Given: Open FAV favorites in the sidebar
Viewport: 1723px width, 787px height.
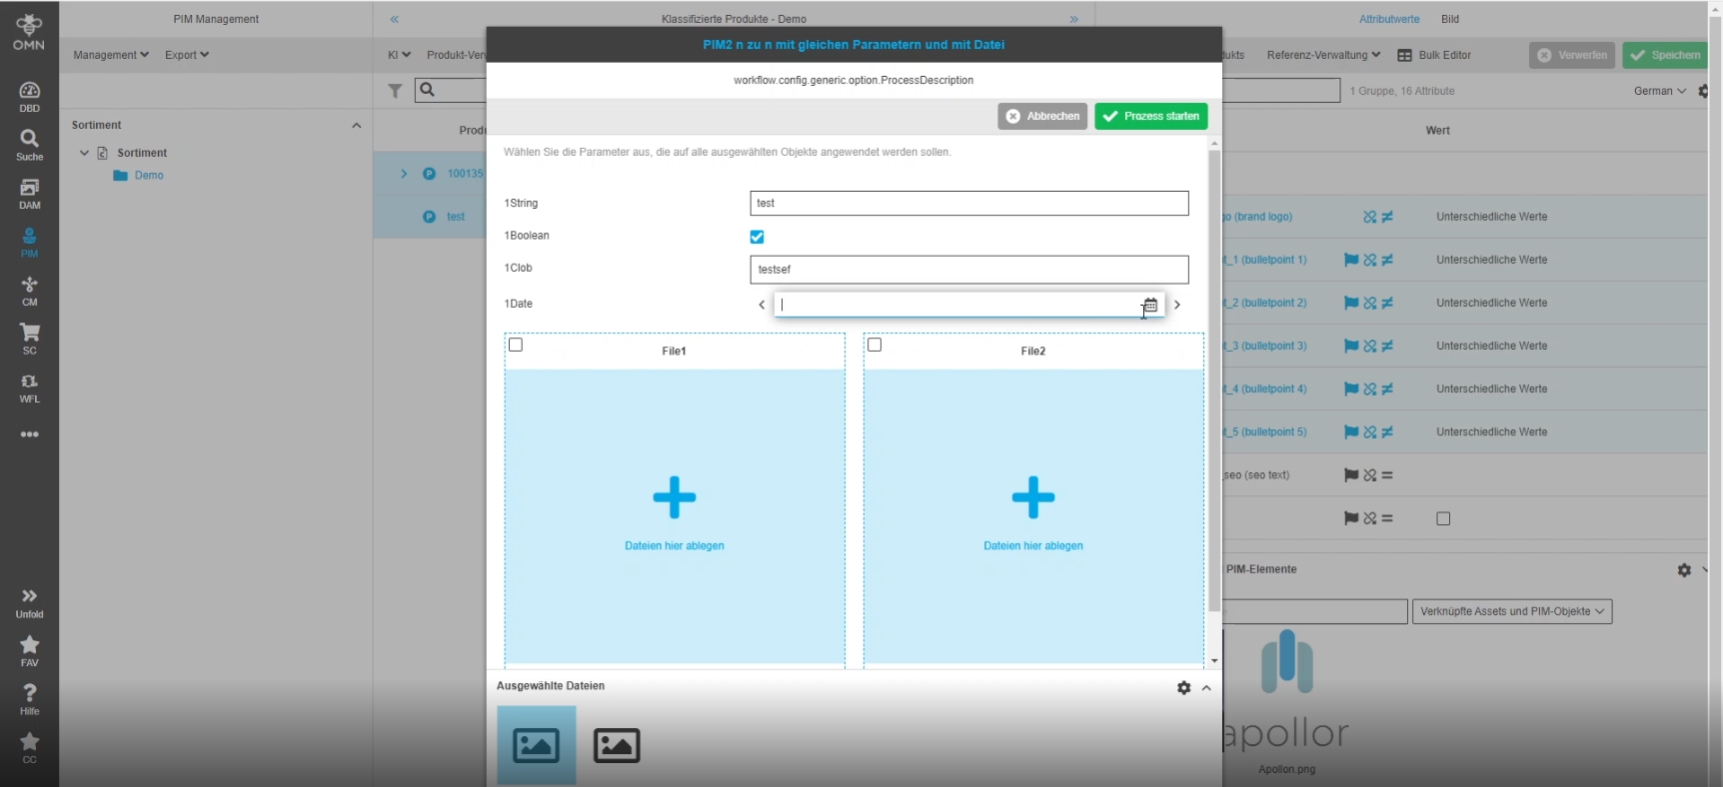Looking at the screenshot, I should pos(29,652).
